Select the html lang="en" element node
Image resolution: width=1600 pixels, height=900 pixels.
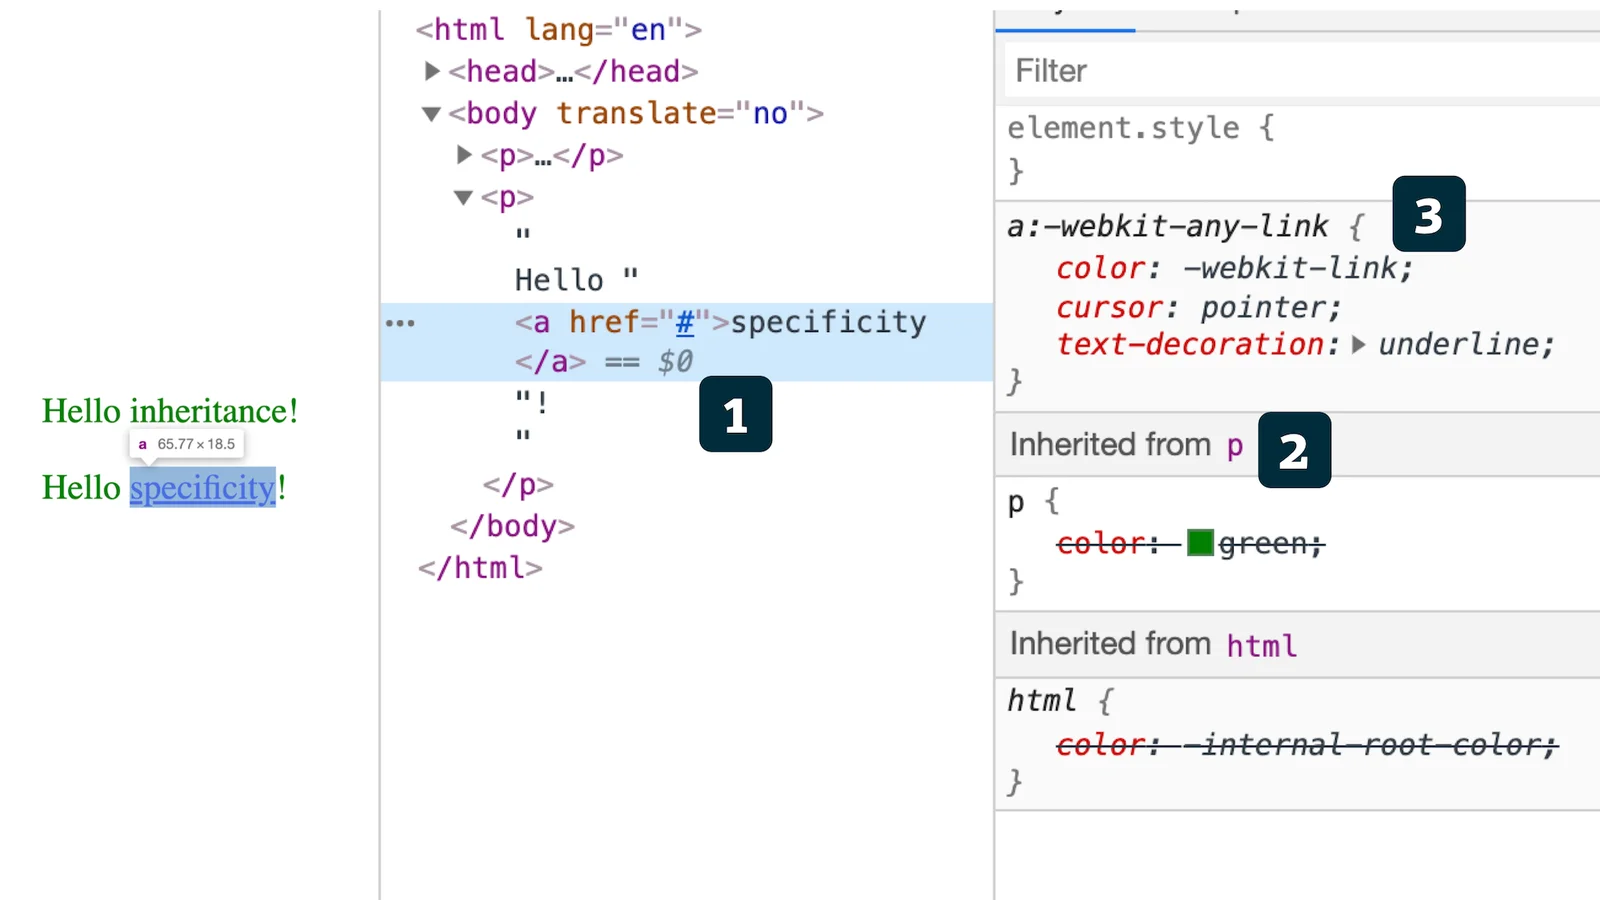coord(558,30)
